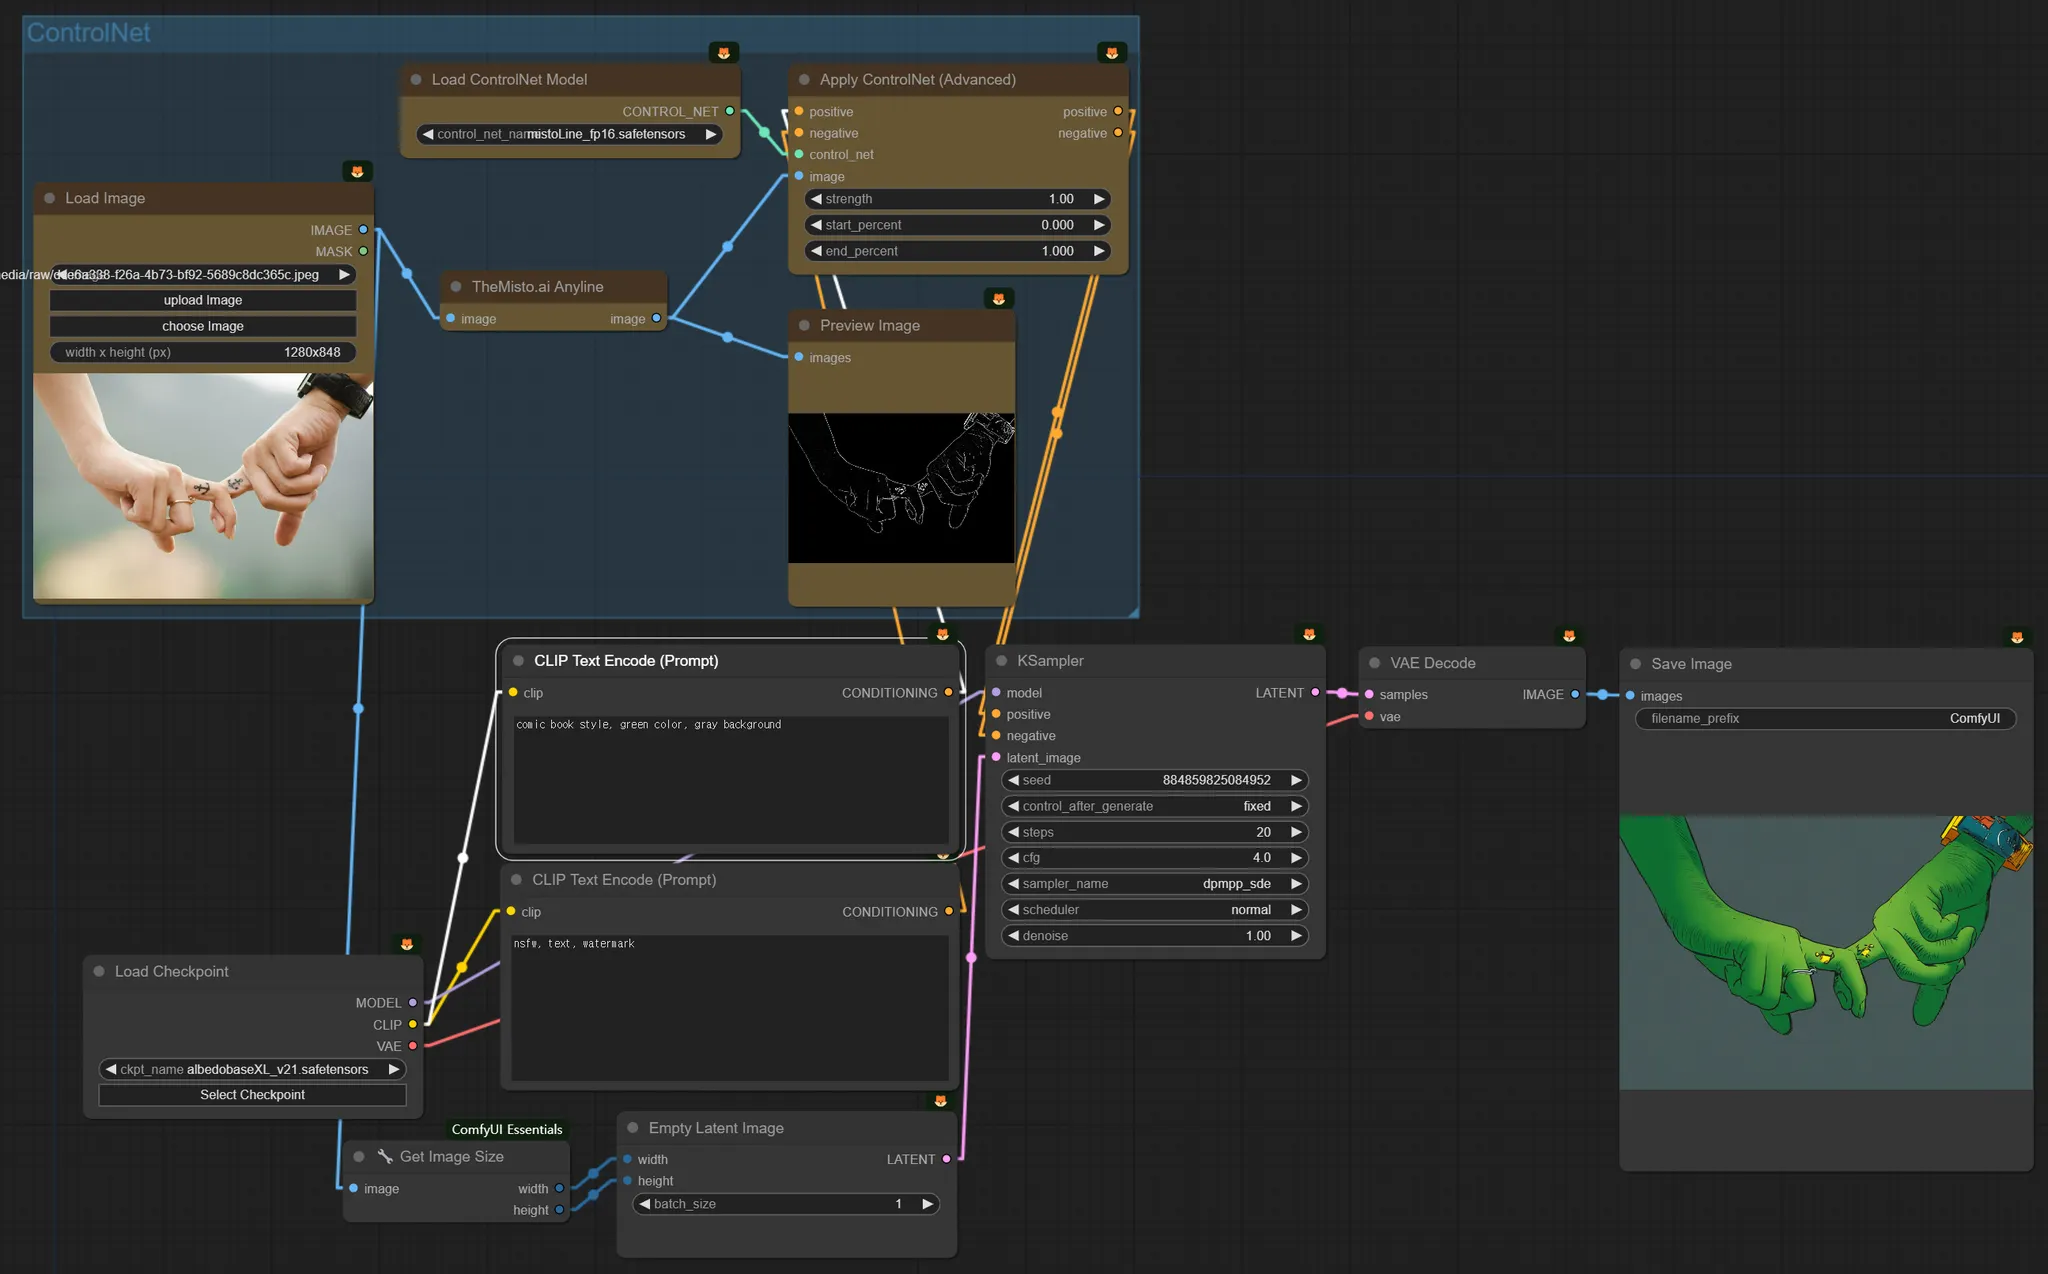Click the fox badge above Load Image node
Viewport: 2048px width, 1274px height.
click(x=357, y=171)
